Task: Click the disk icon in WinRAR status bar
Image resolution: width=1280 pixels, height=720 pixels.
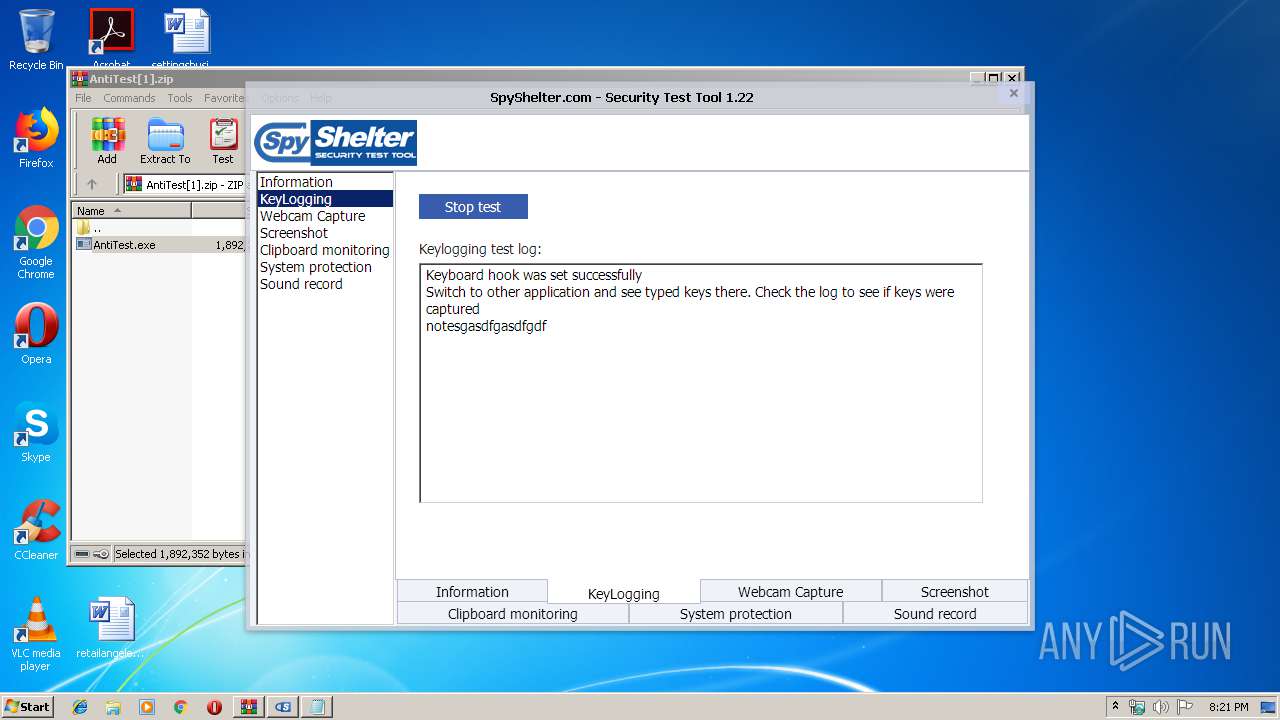Action: pyautogui.click(x=83, y=554)
